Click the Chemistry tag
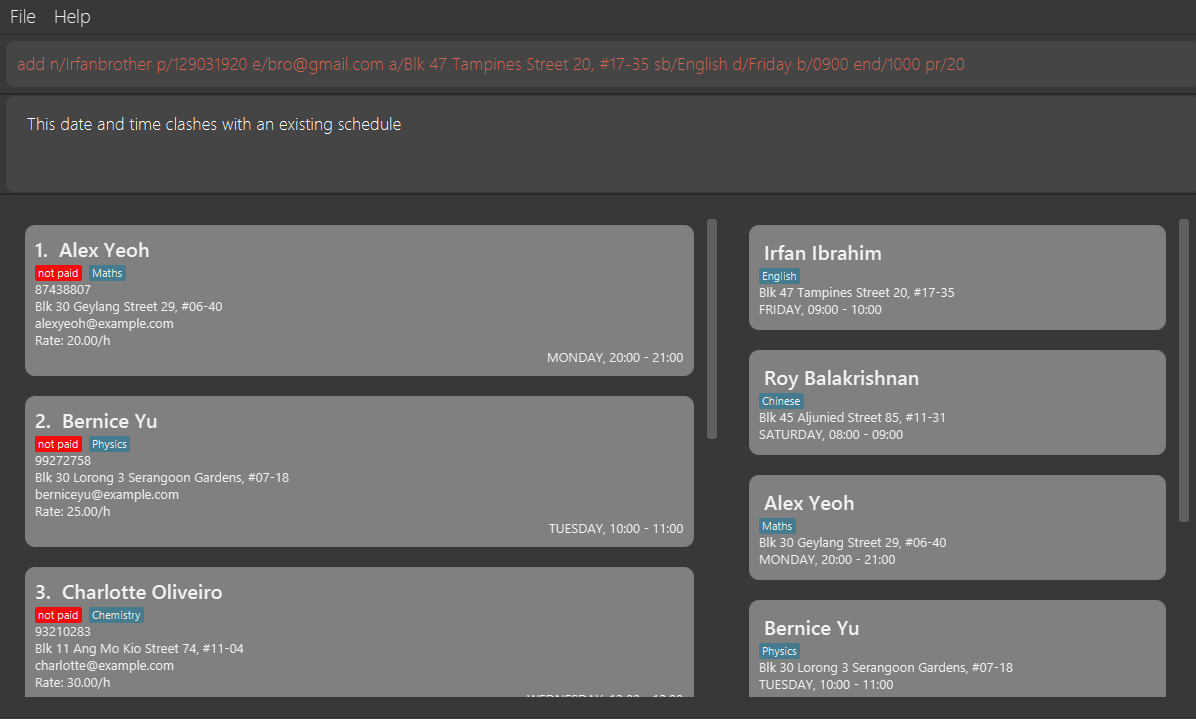Image resolution: width=1196 pixels, height=719 pixels. 116,615
